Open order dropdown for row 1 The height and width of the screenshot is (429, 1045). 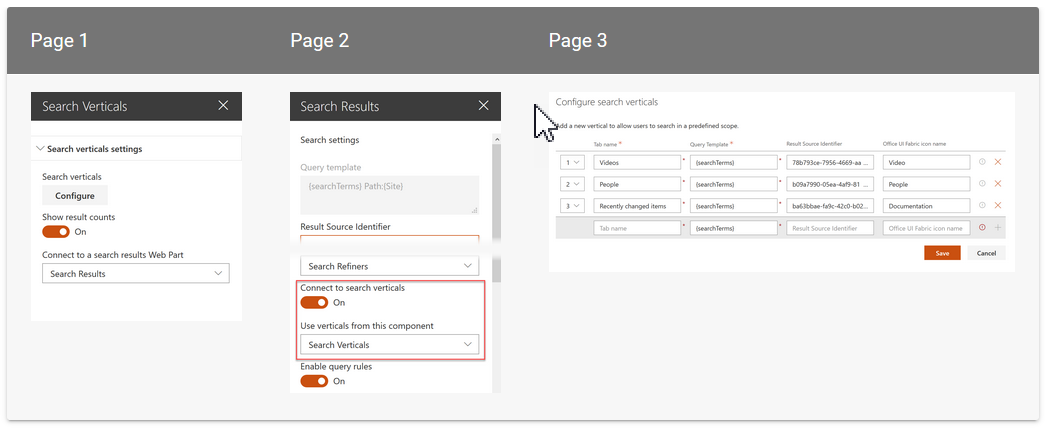tap(572, 162)
